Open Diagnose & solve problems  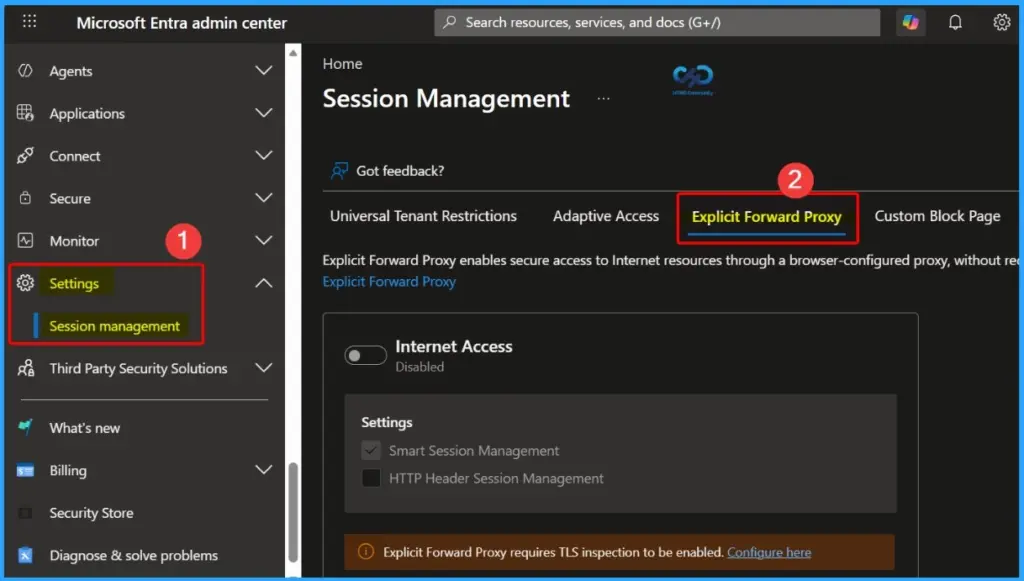coord(134,556)
